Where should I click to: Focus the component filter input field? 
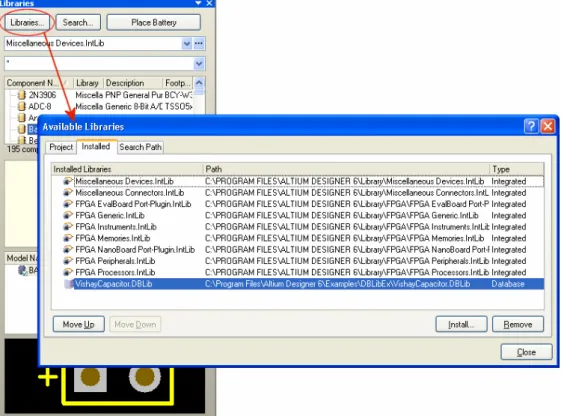click(99, 64)
